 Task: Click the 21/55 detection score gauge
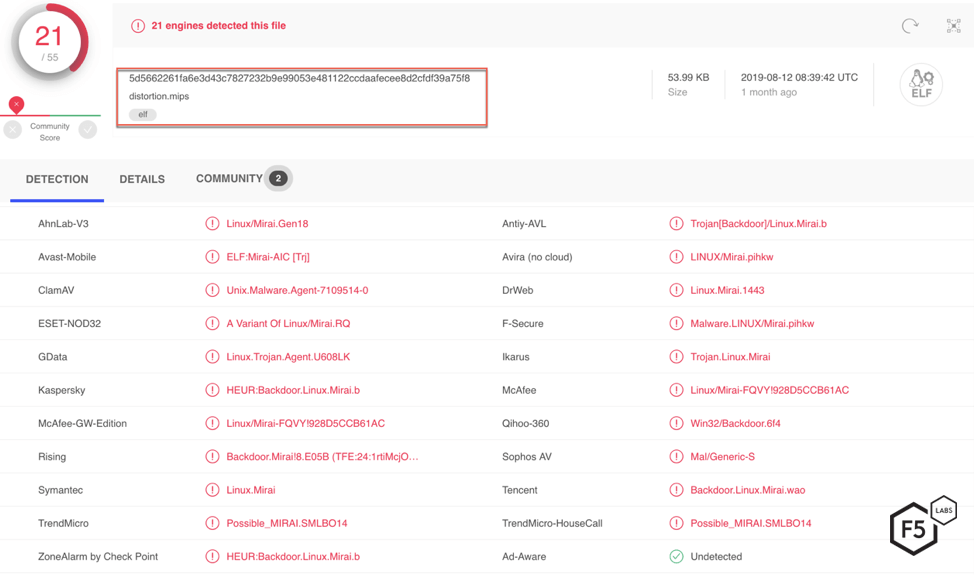pyautogui.click(x=49, y=43)
